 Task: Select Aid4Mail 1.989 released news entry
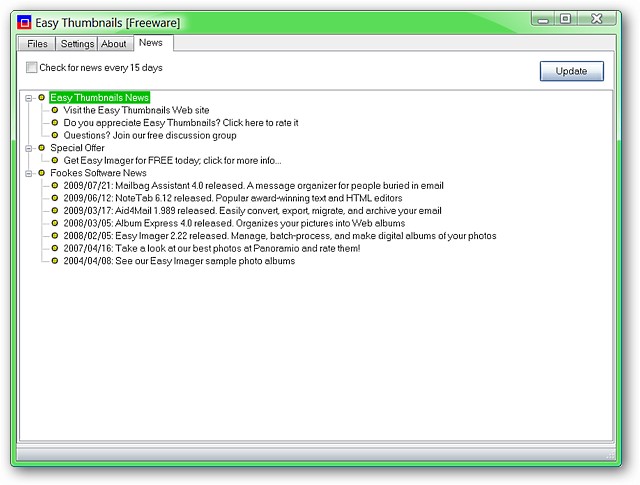coord(252,211)
